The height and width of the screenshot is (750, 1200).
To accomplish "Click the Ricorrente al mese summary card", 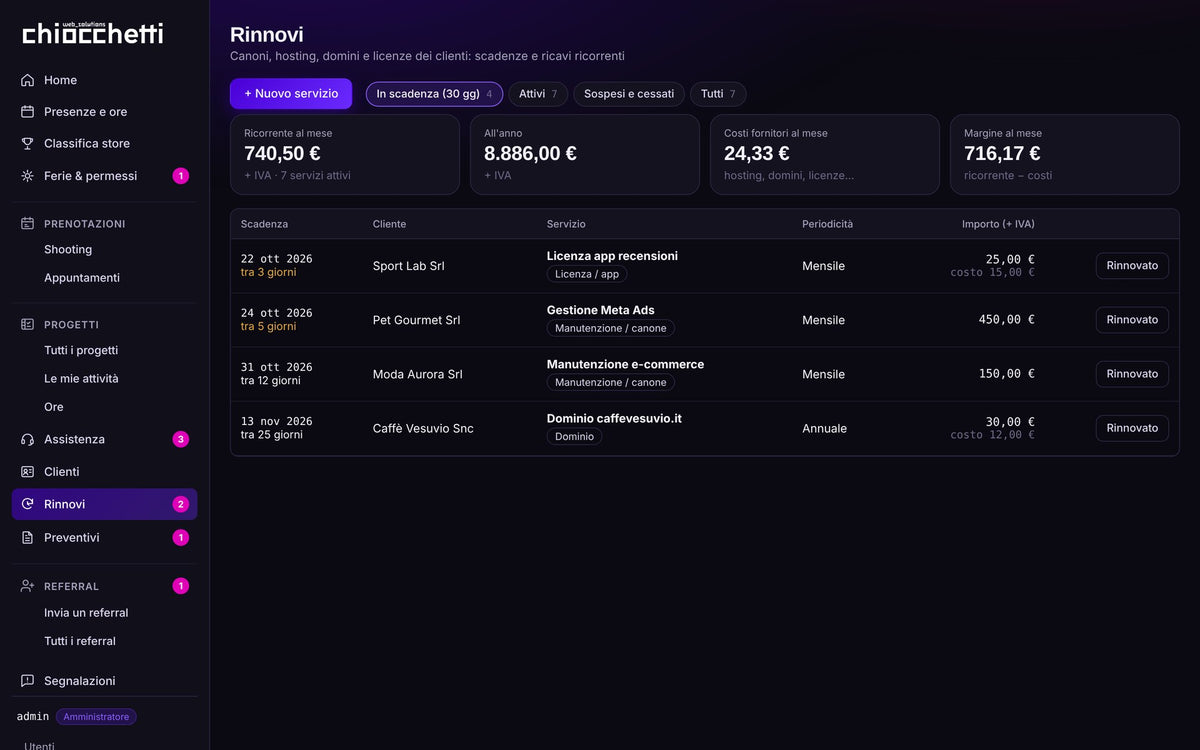I will coord(345,154).
